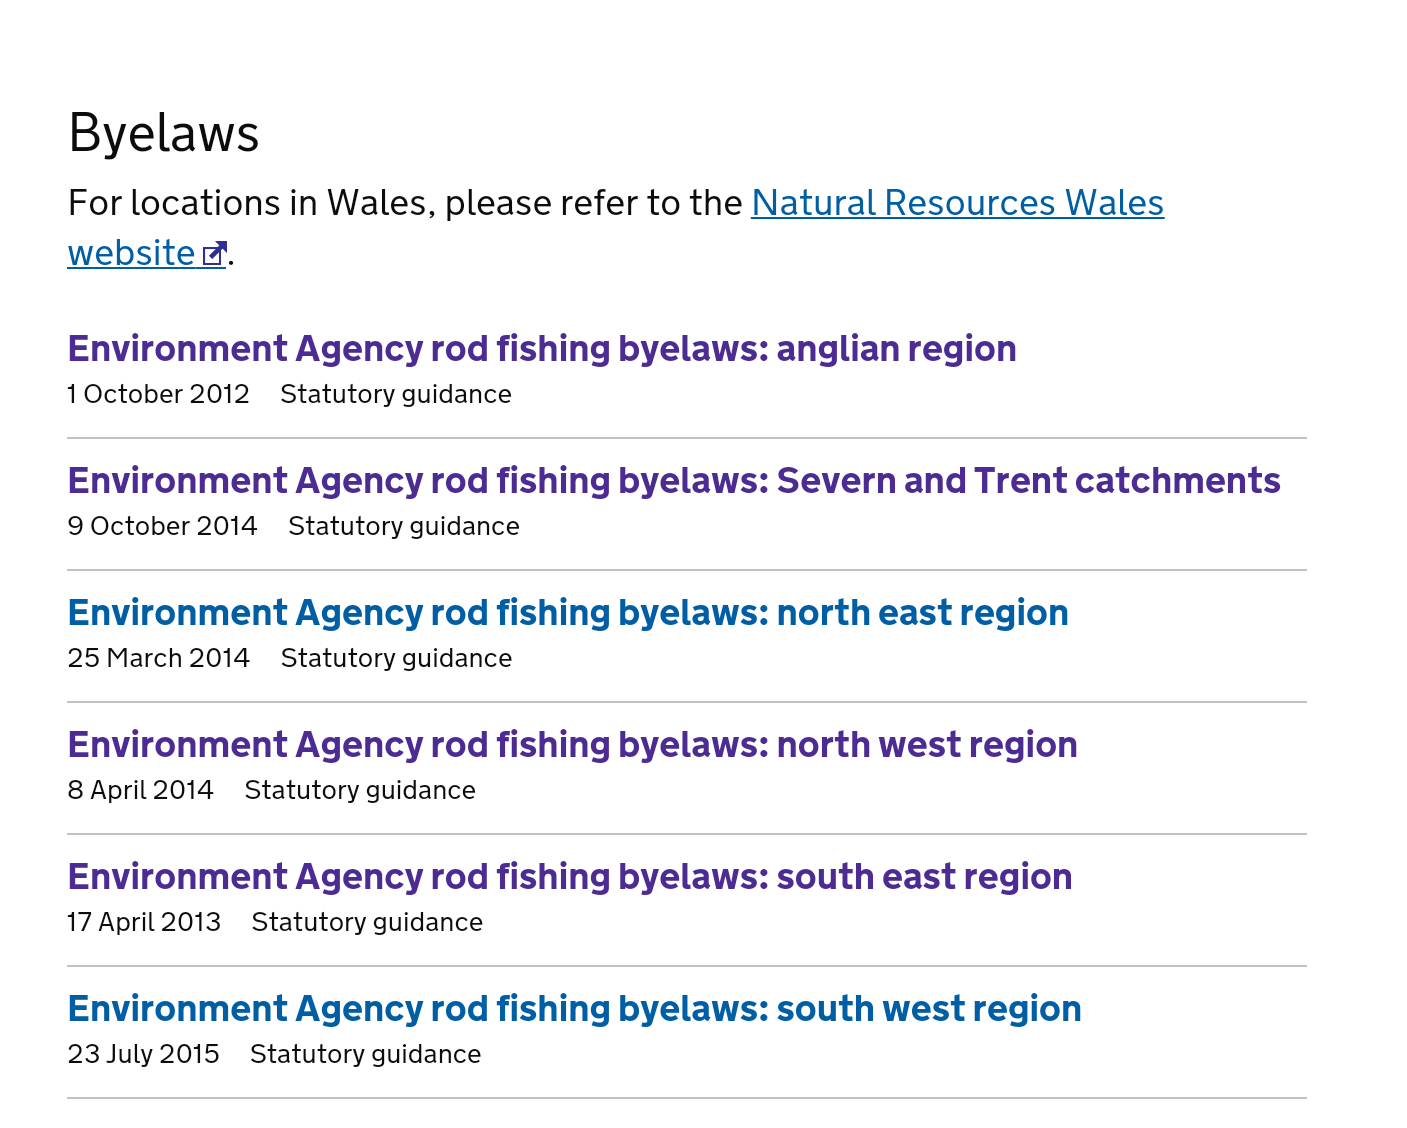The image size is (1407, 1128).
Task: Click the external link icon beside "website"
Action: 214,254
